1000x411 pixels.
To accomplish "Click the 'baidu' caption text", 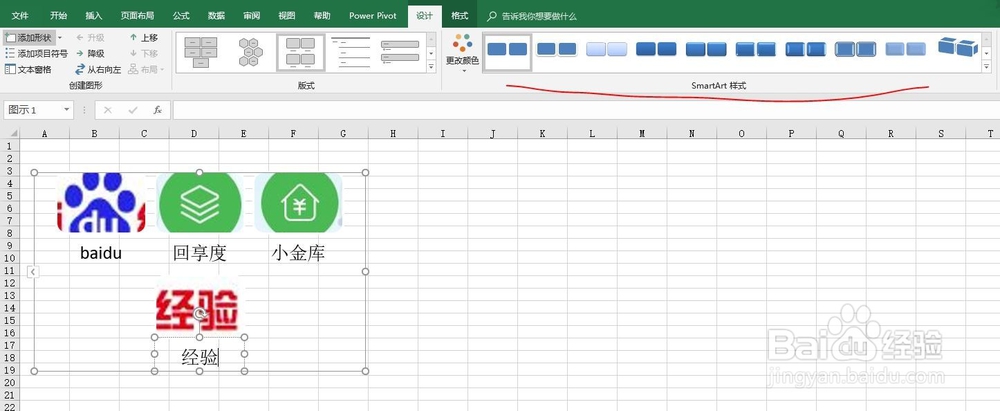I will pos(101,253).
